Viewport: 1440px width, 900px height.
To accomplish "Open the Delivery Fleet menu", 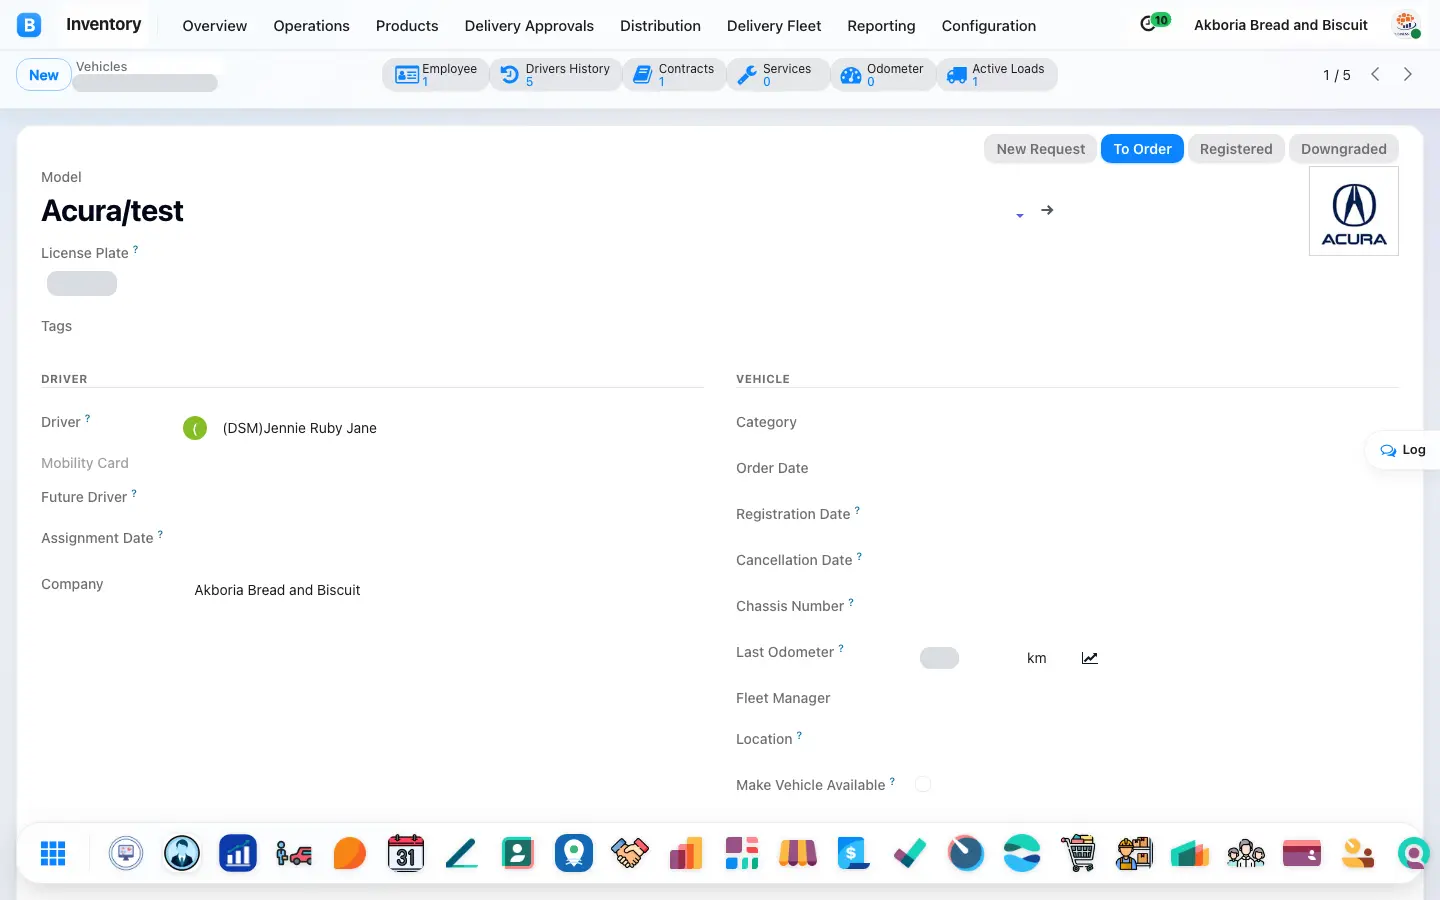I will (x=774, y=26).
